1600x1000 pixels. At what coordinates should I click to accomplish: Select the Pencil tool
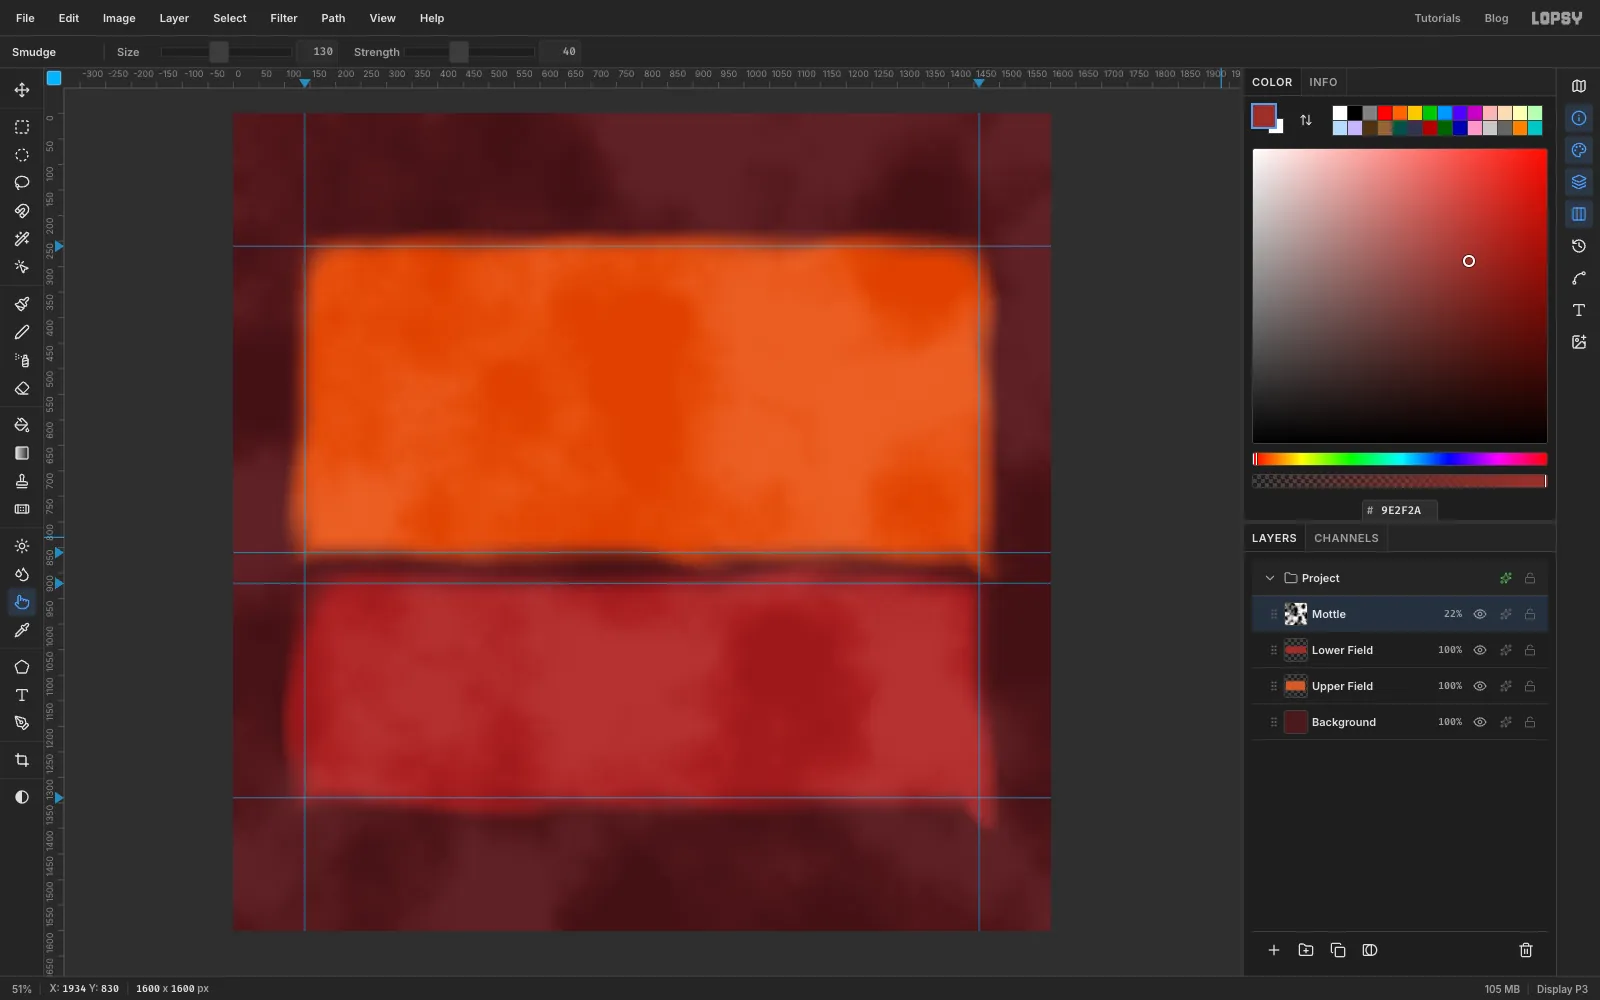(22, 332)
